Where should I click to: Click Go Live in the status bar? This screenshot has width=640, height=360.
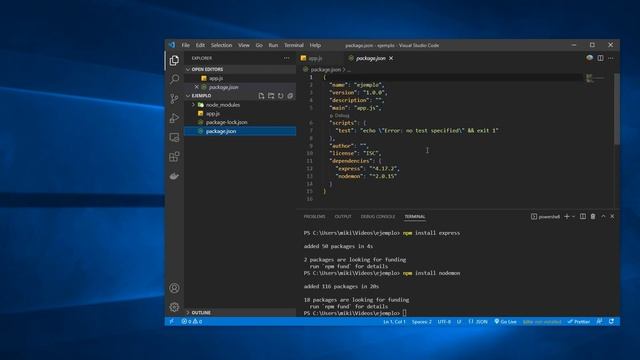pyautogui.click(x=505, y=322)
